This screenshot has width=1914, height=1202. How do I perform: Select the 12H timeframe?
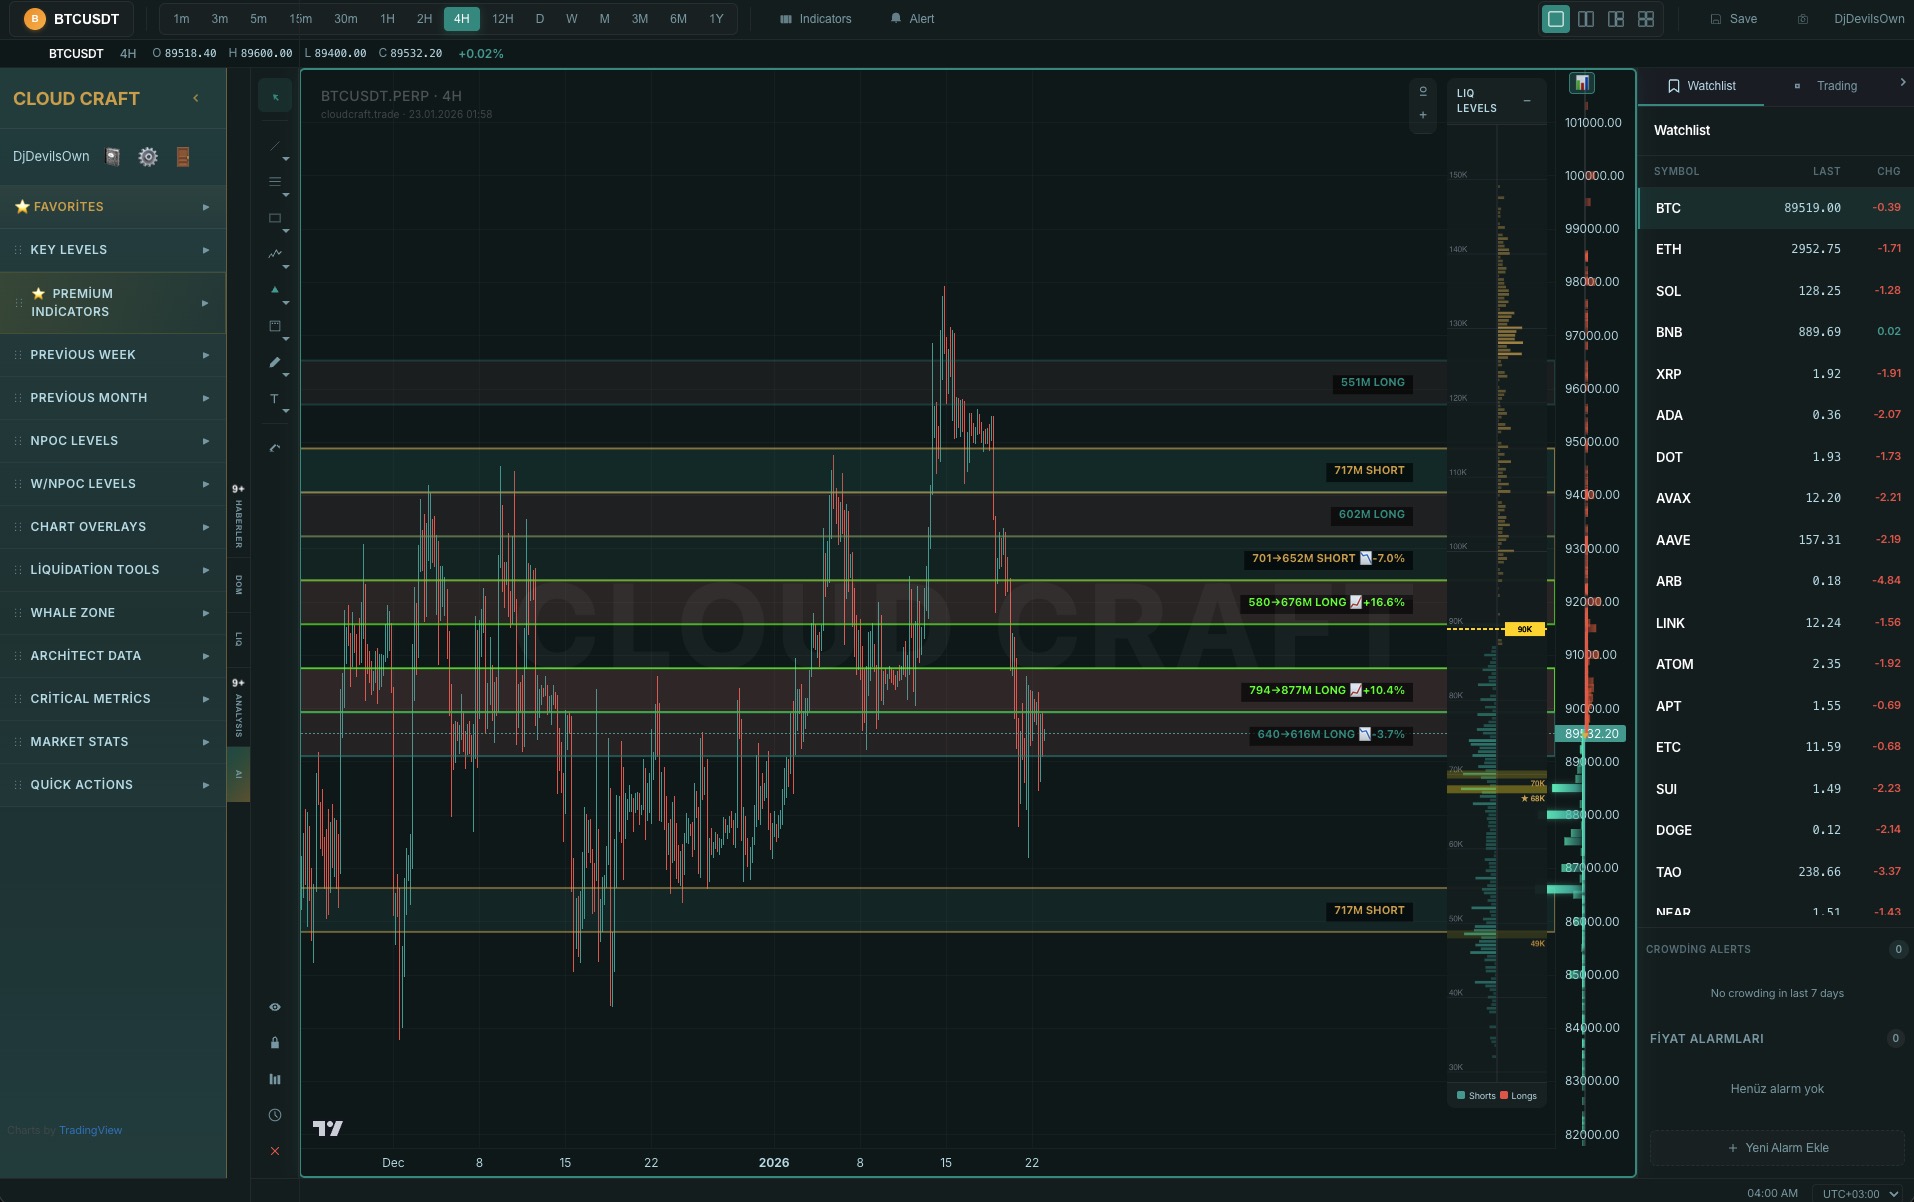point(503,19)
